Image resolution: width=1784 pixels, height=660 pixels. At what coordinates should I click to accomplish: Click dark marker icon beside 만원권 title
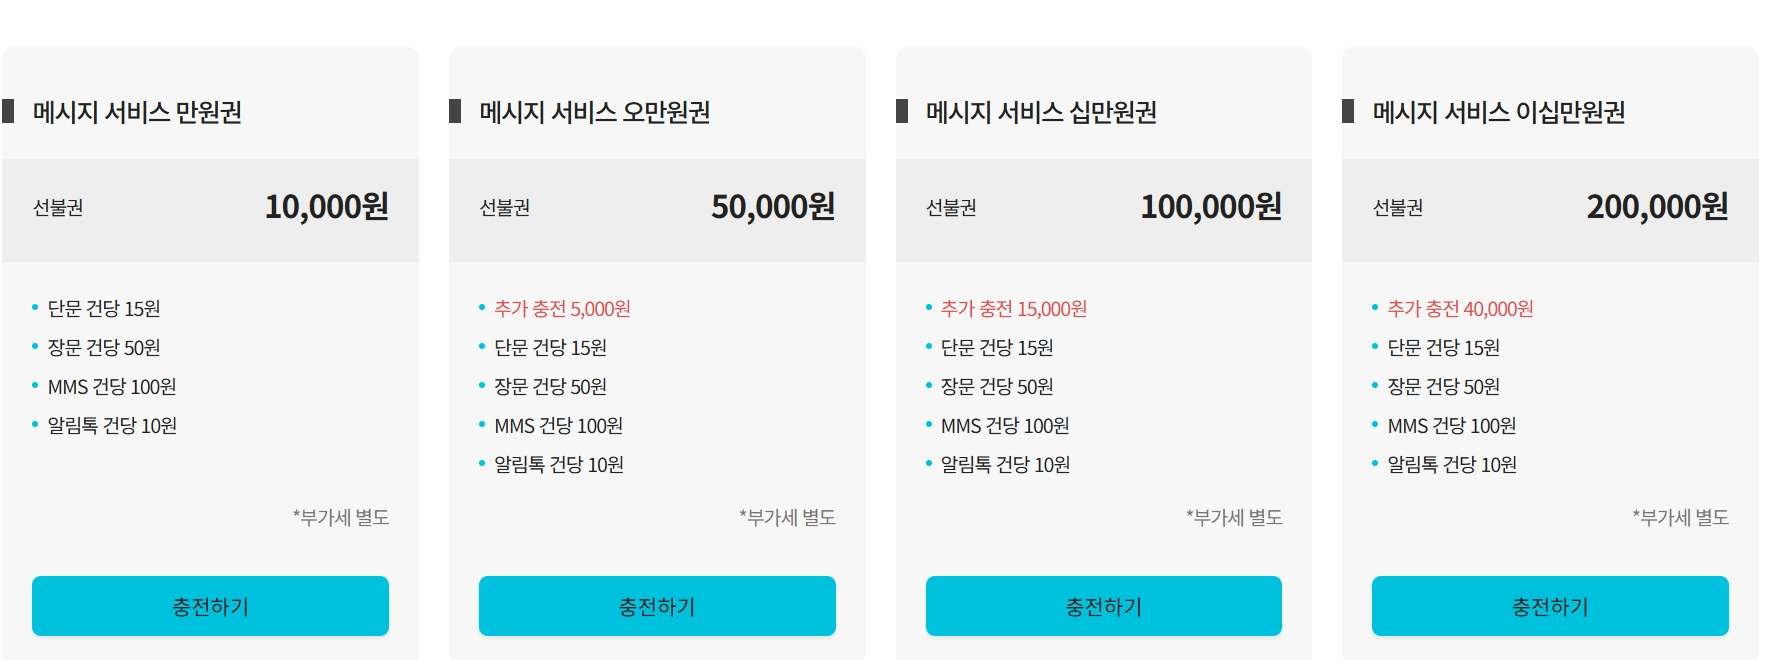[8, 111]
